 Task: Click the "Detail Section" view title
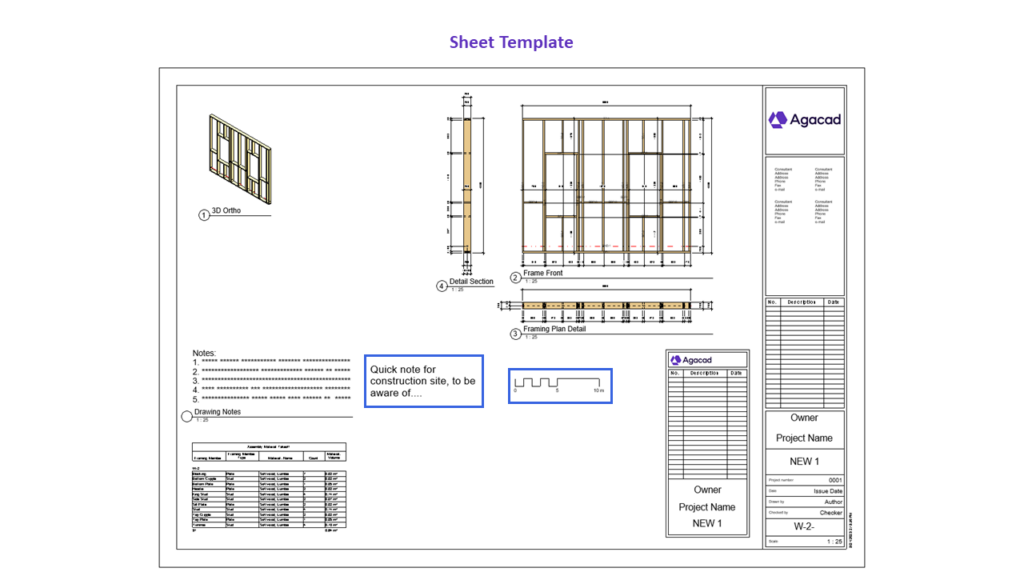tap(471, 281)
